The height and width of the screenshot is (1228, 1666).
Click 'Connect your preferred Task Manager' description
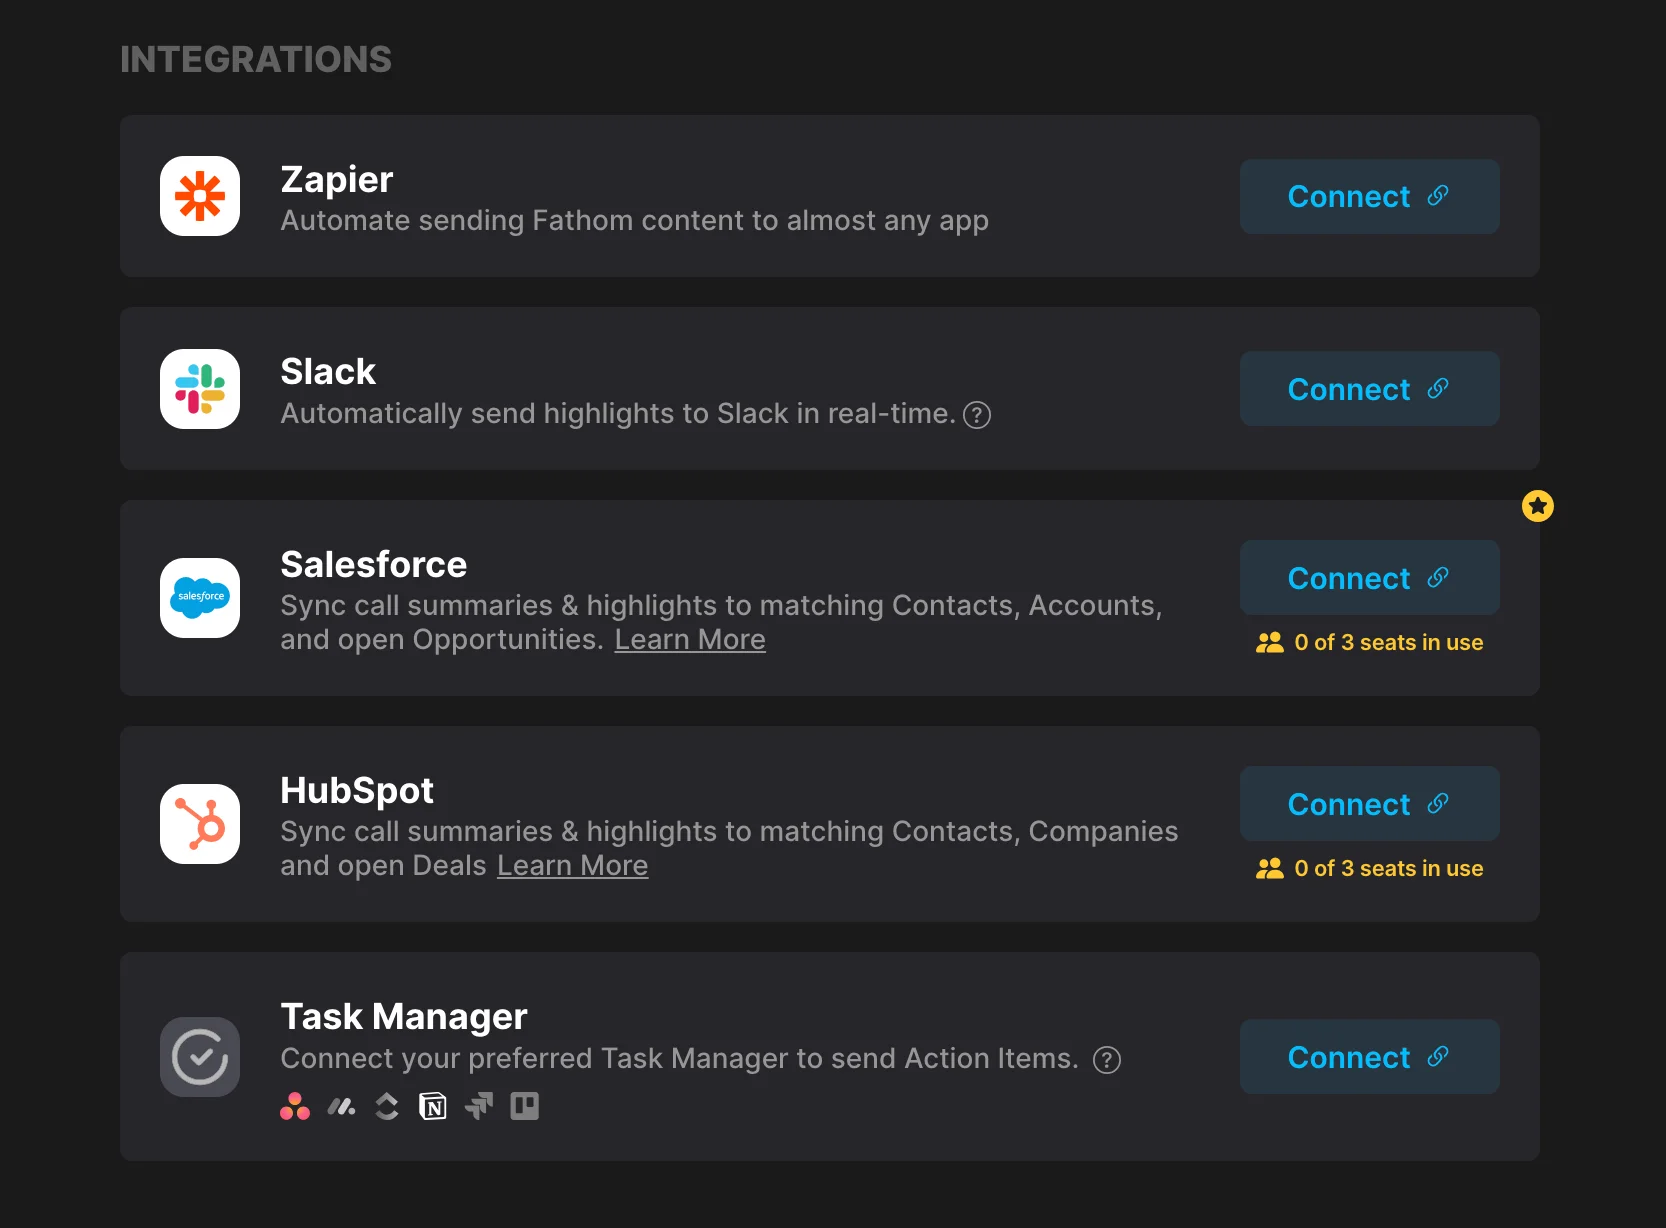pyautogui.click(x=680, y=1059)
